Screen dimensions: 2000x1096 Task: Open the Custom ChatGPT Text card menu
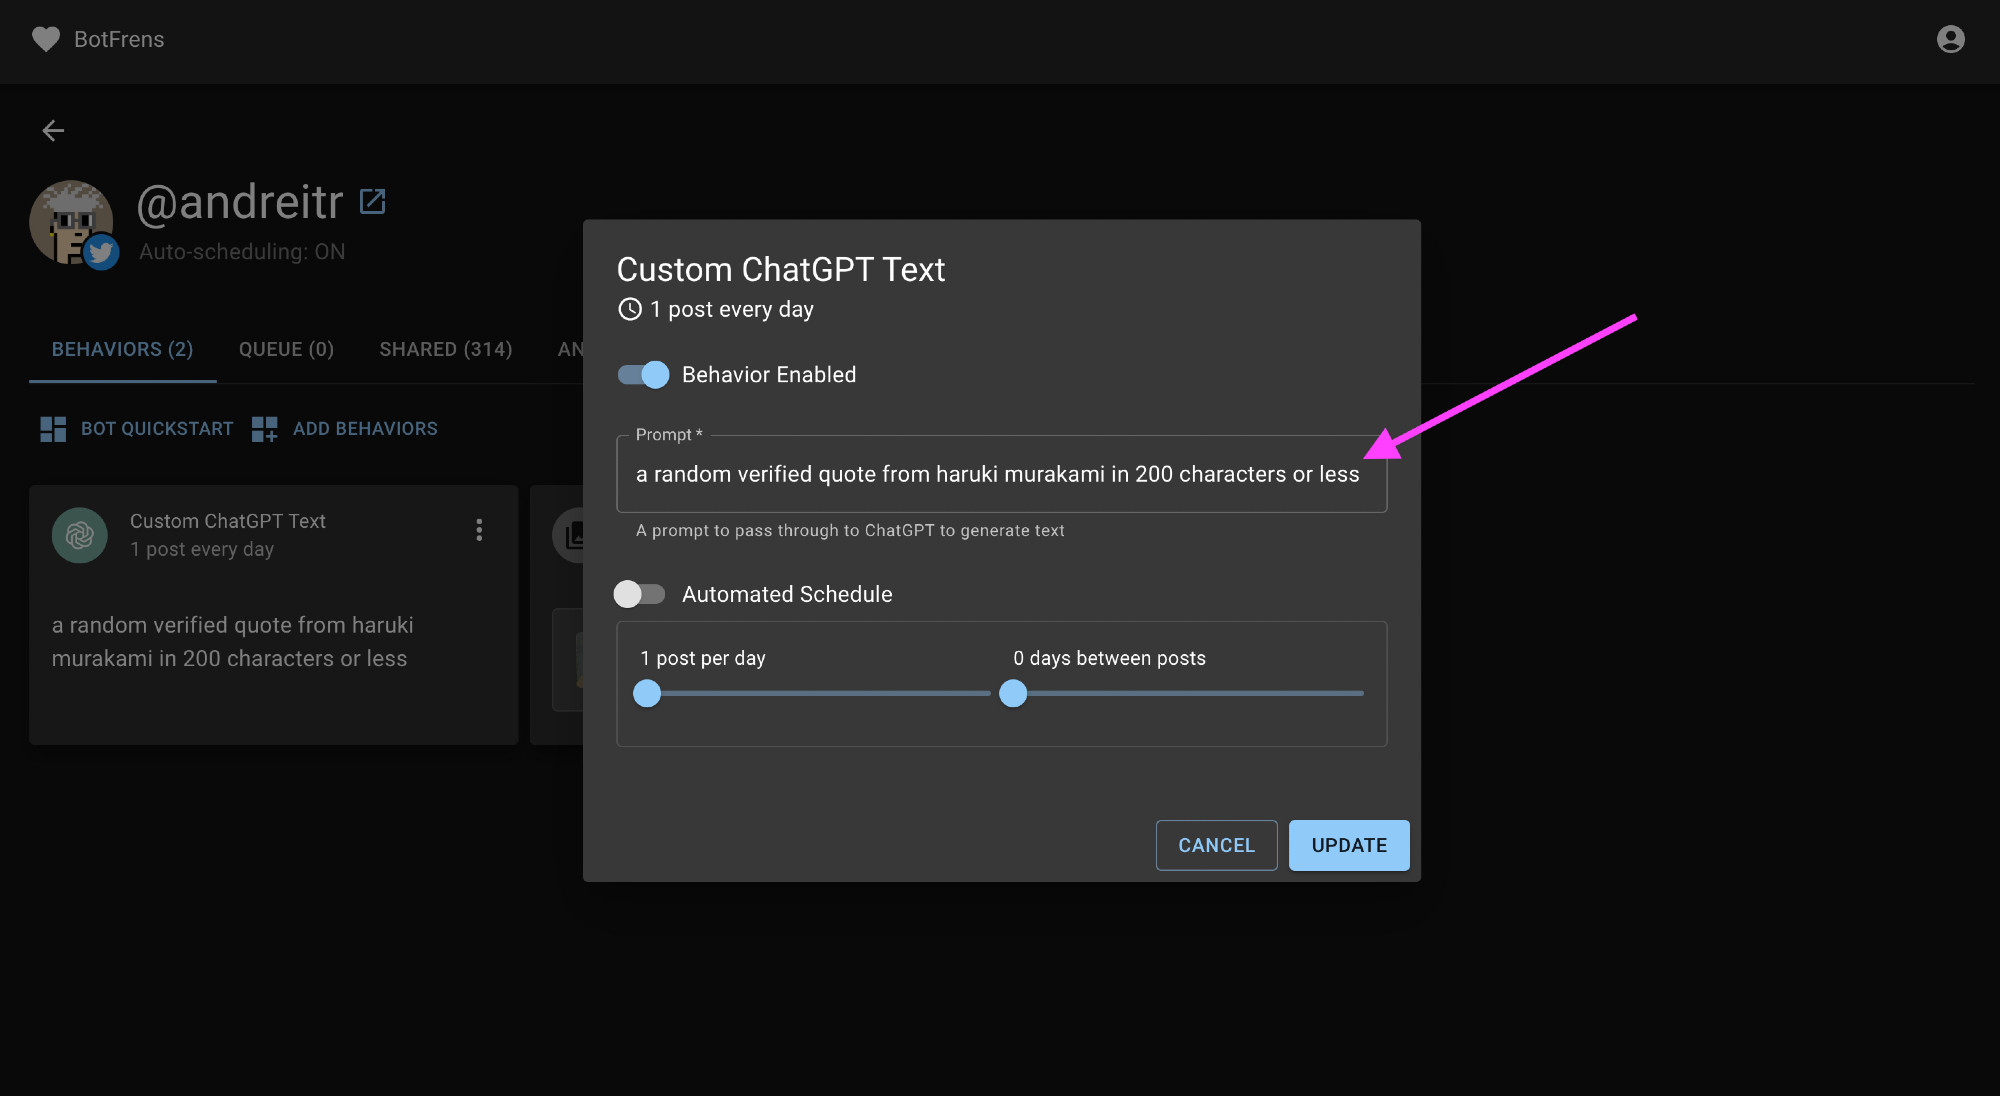point(479,530)
